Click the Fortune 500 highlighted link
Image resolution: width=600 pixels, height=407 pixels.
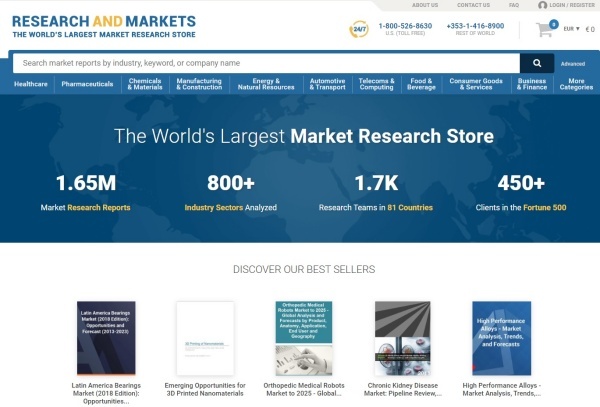click(545, 208)
